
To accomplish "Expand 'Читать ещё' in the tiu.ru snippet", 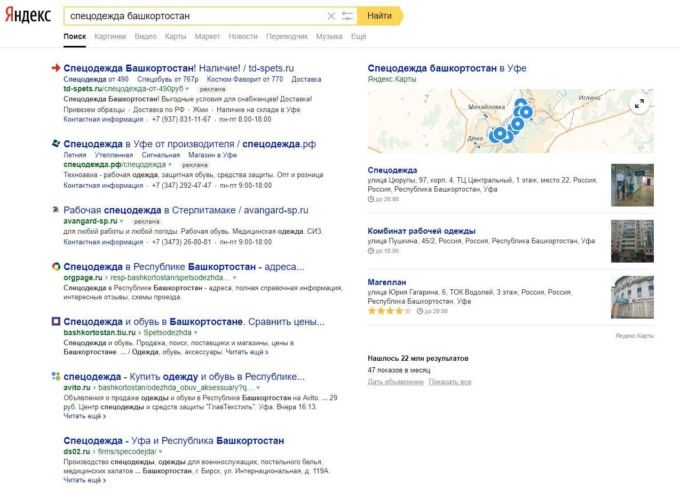I will point(247,352).
